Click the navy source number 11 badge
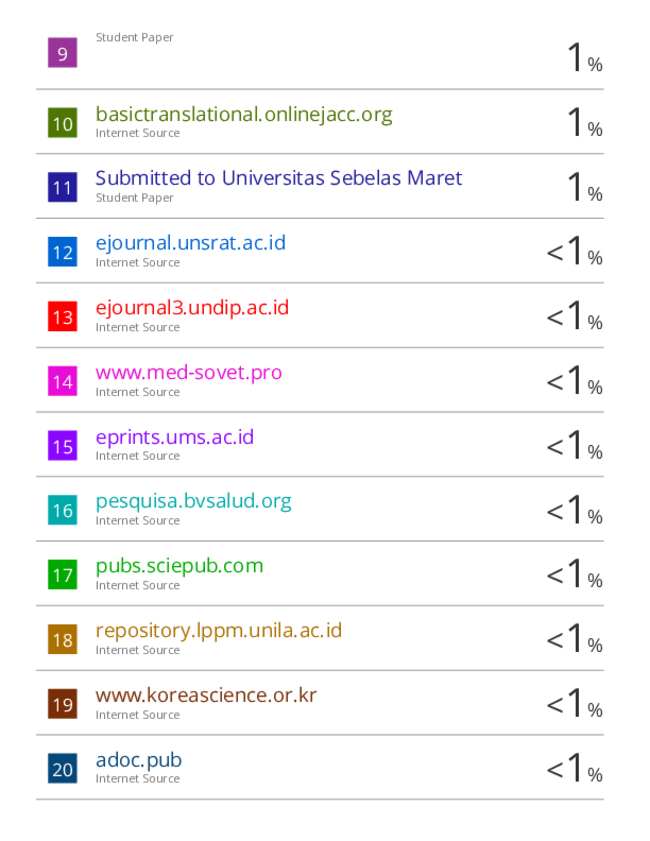Screen dimensions: 650x841 [x=62, y=187]
